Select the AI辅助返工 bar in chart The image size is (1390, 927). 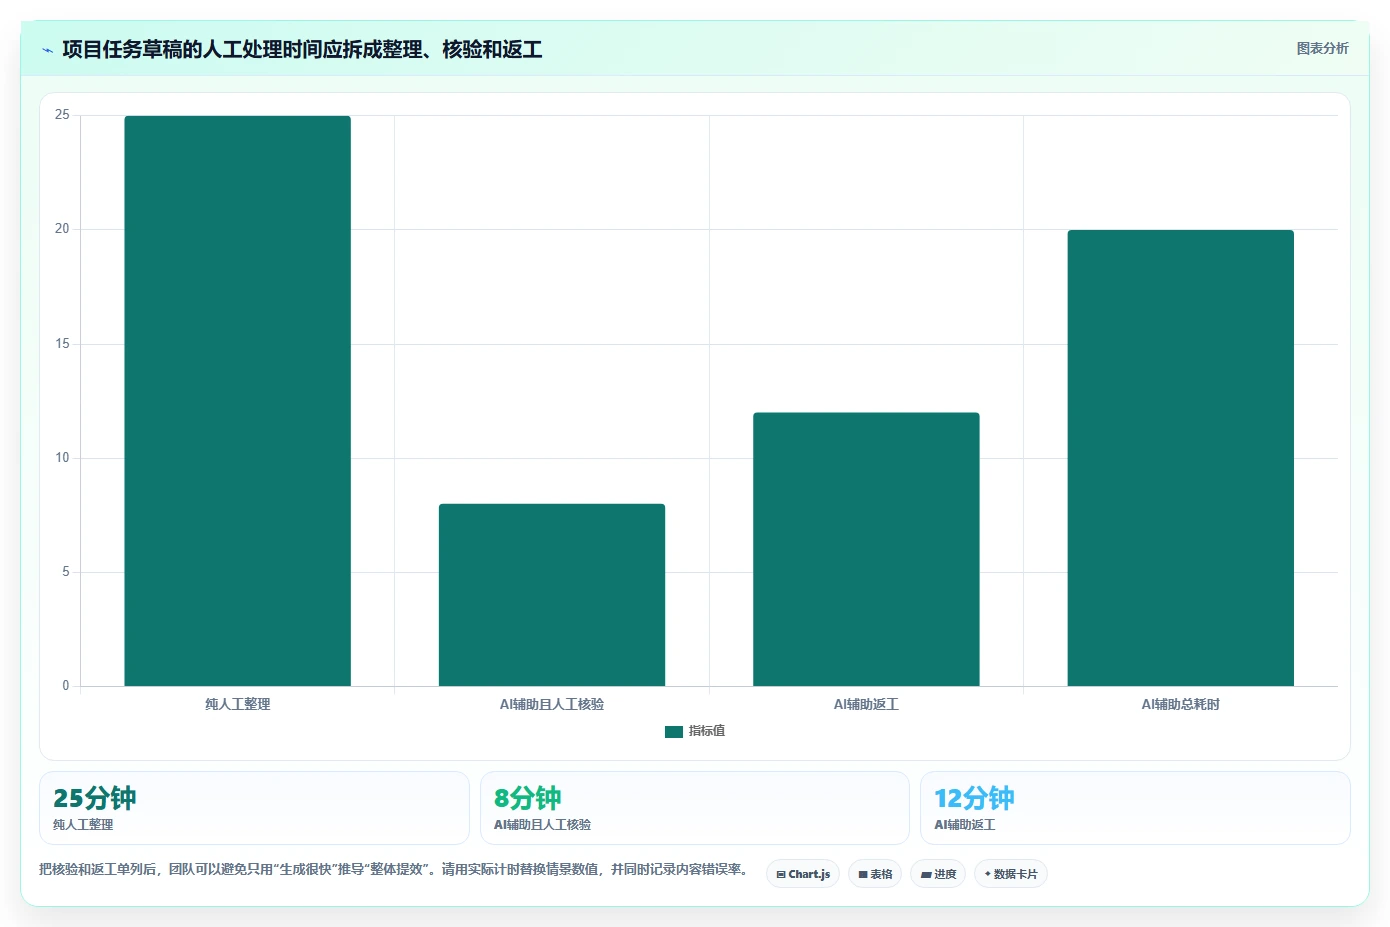click(866, 549)
